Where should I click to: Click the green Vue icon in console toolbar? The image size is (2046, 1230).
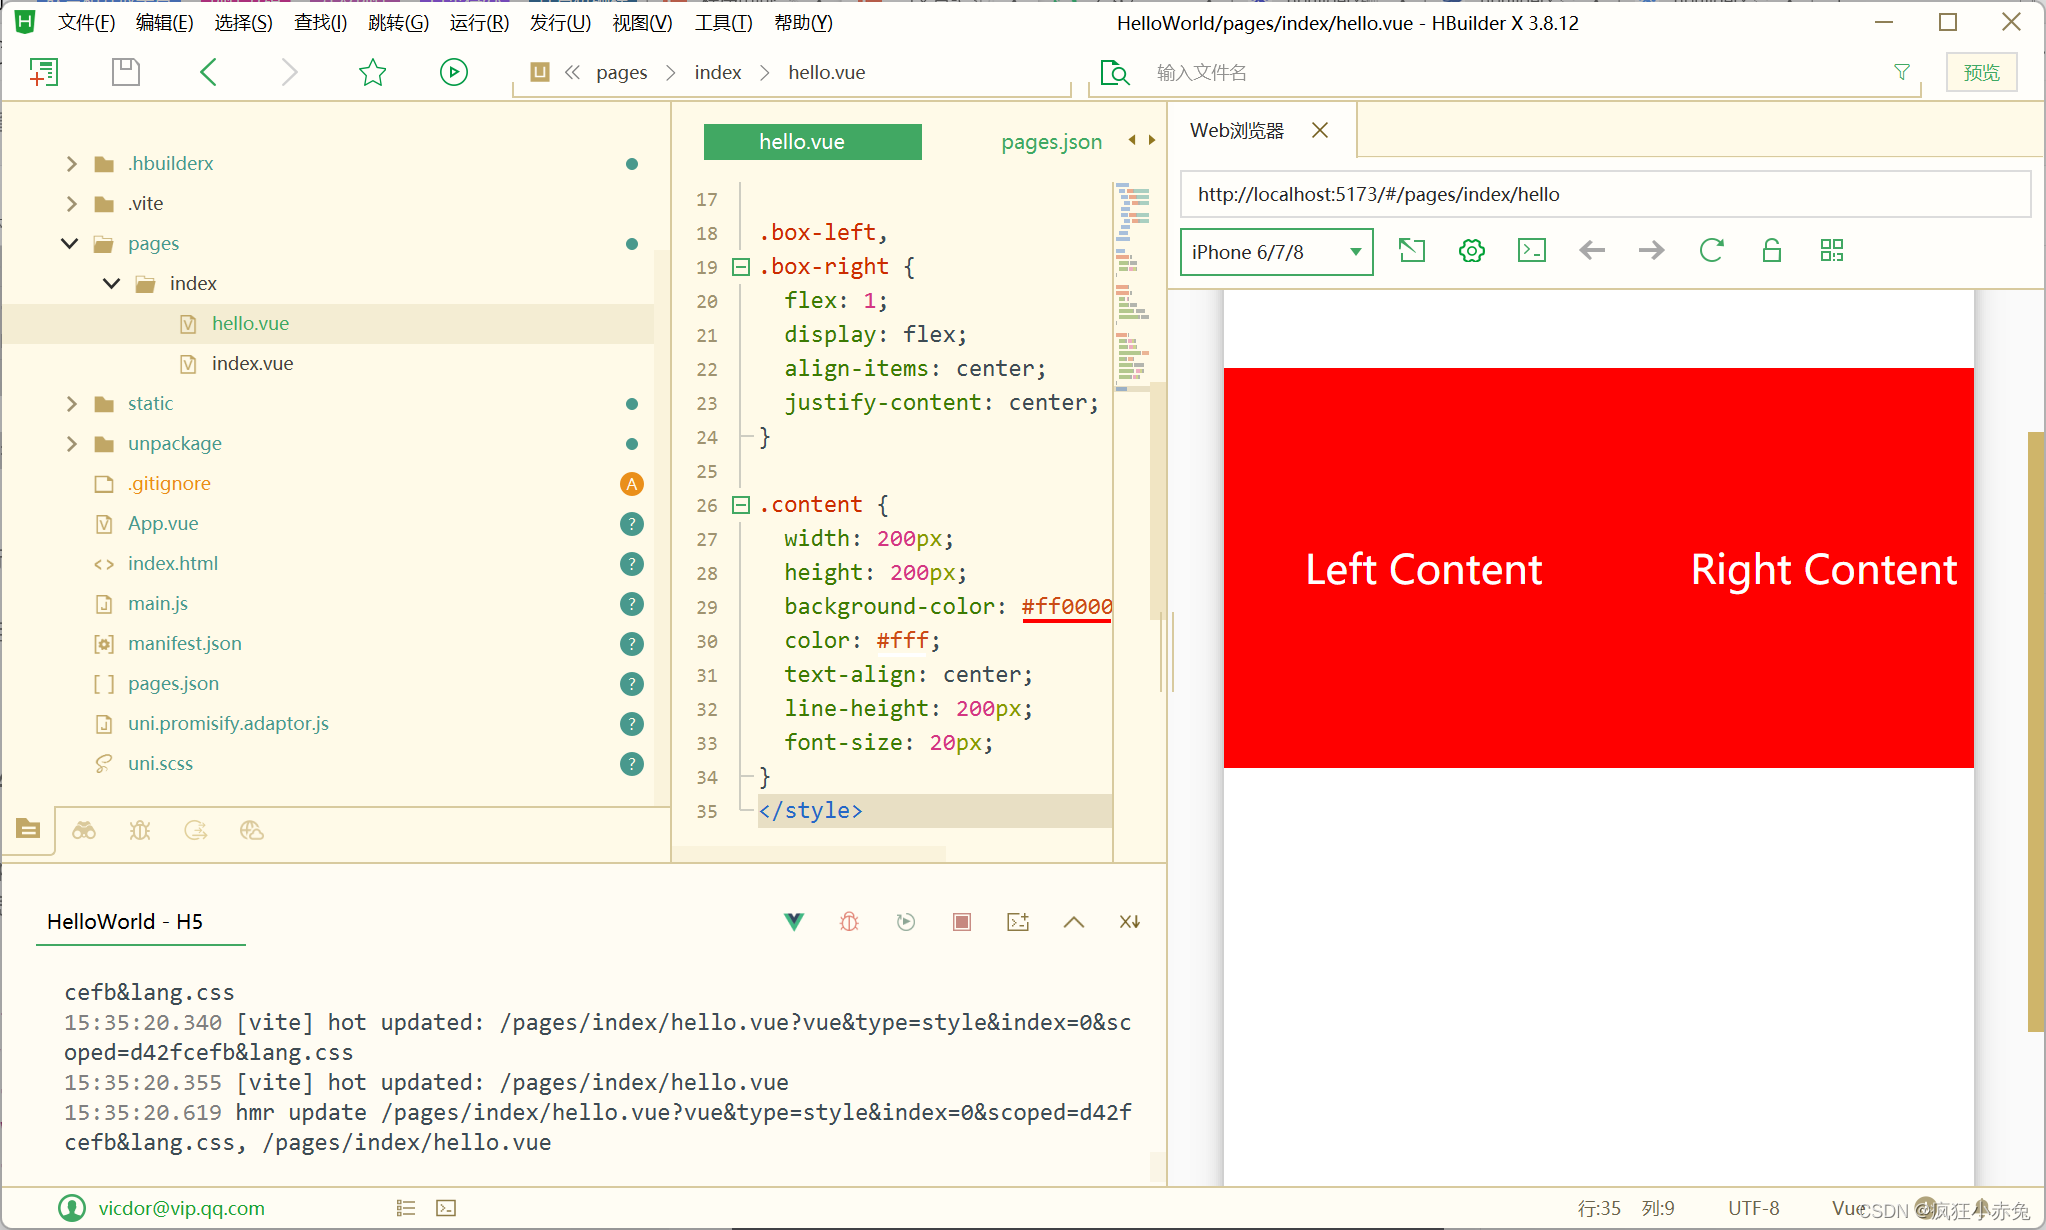794,922
